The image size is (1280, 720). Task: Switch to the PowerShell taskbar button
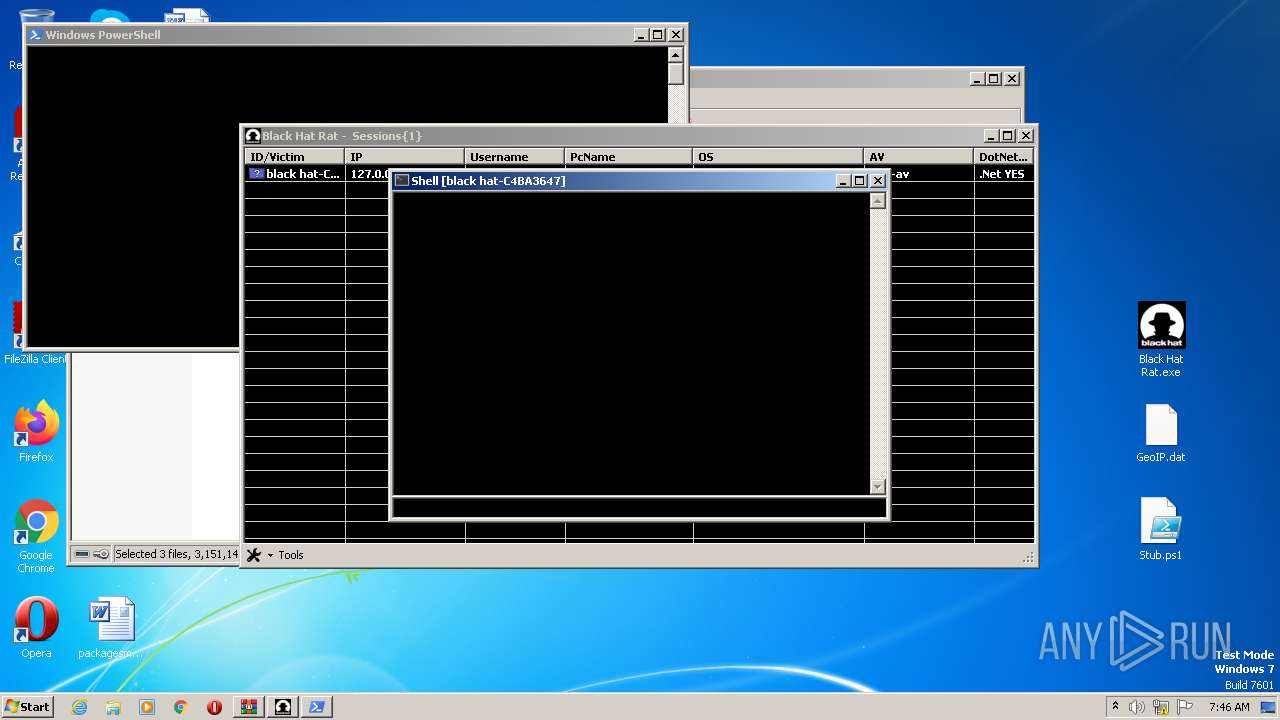[x=317, y=707]
